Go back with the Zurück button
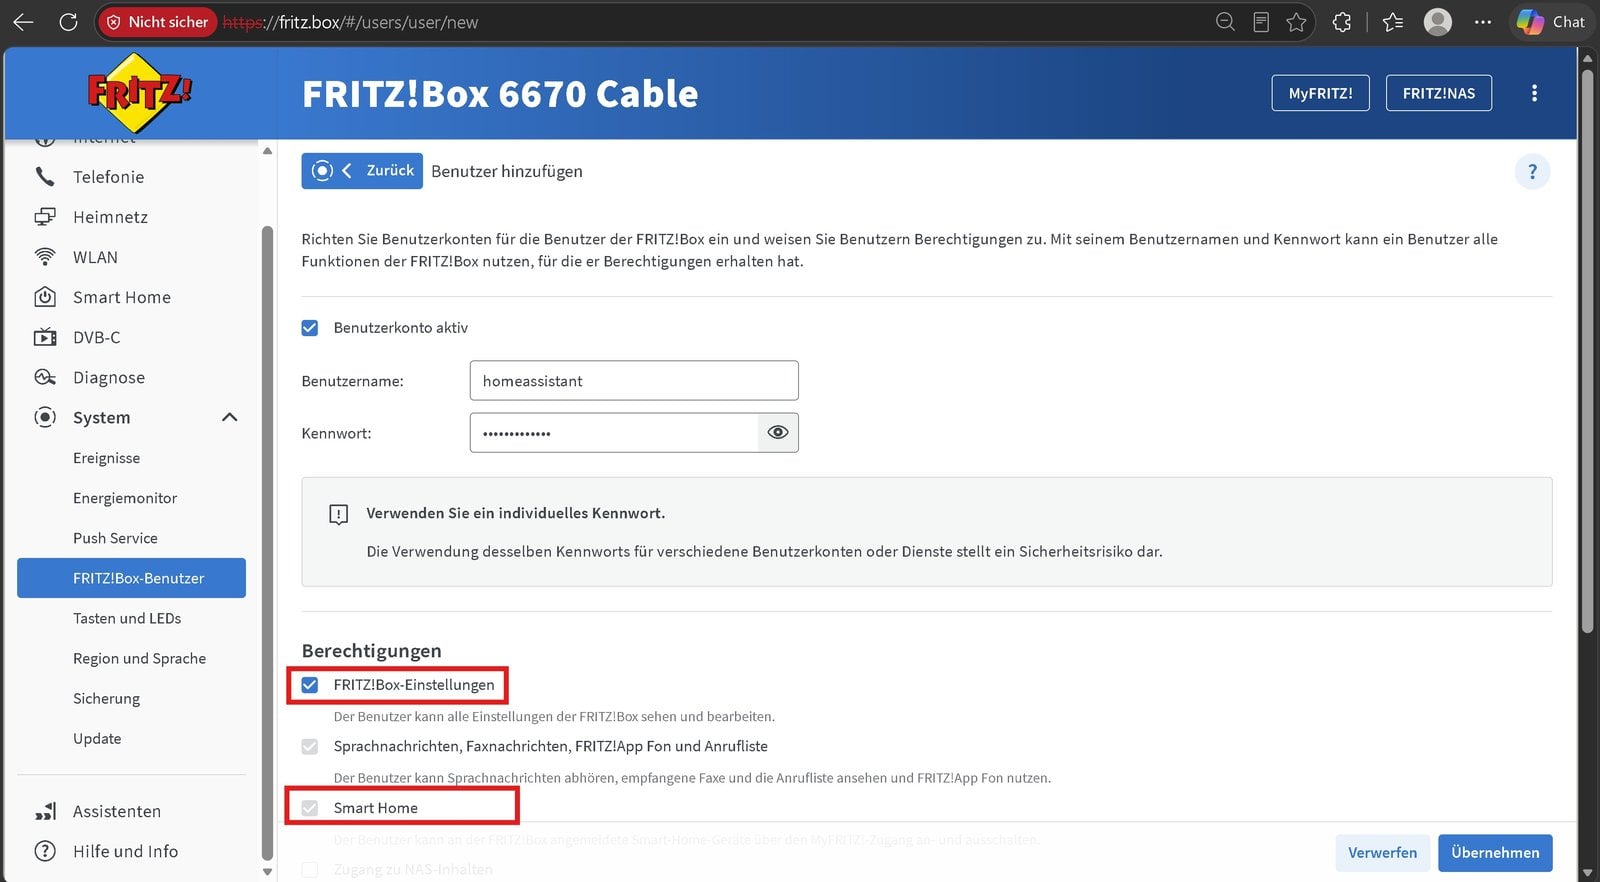 362,171
